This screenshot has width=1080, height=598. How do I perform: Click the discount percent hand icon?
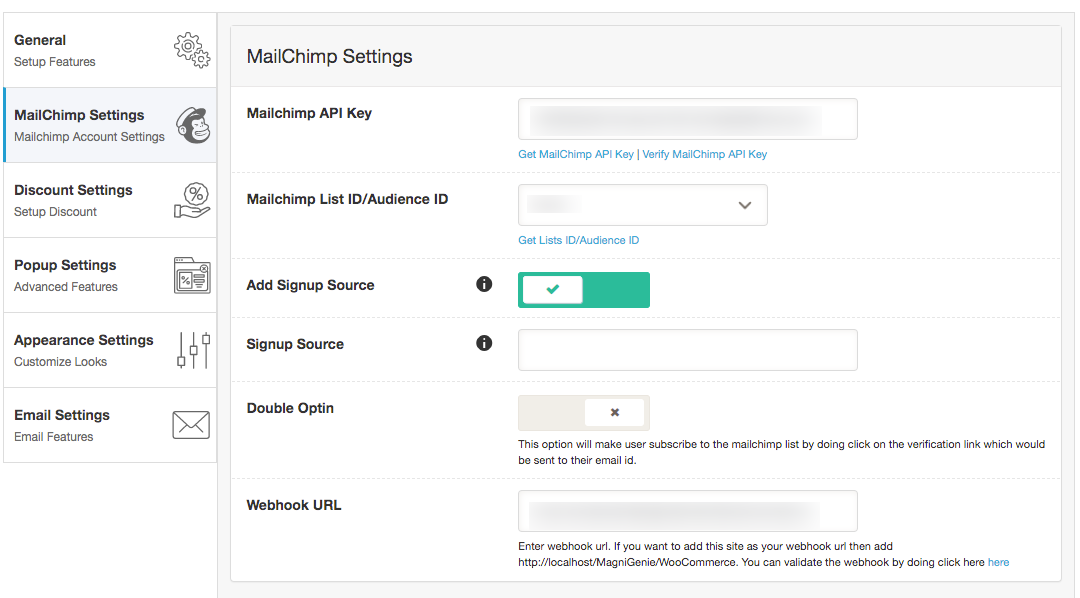[x=193, y=199]
